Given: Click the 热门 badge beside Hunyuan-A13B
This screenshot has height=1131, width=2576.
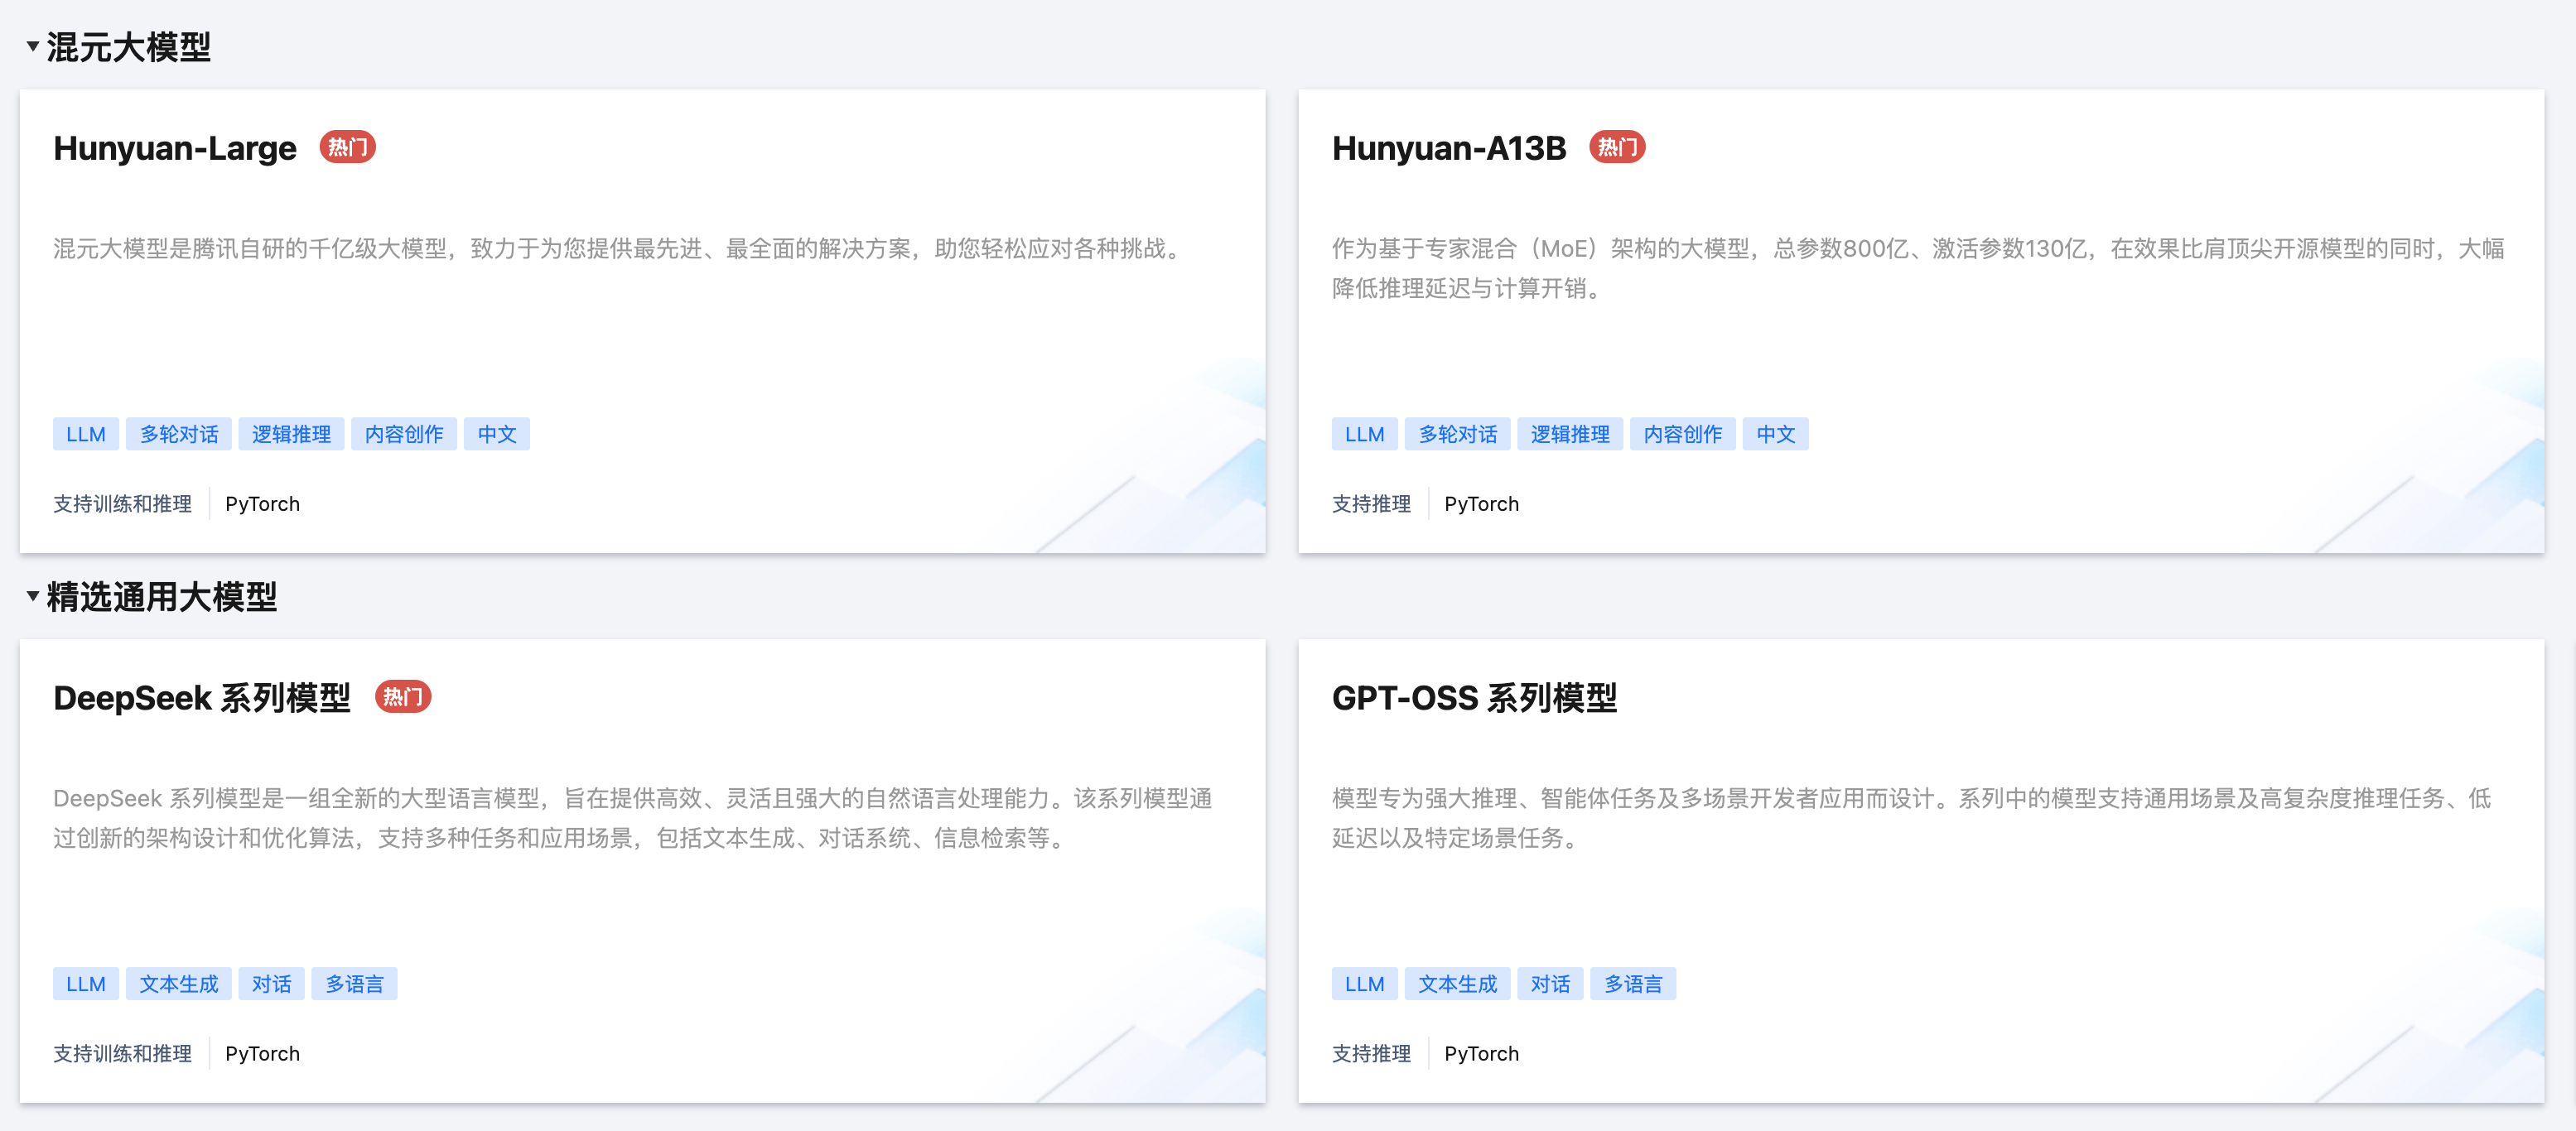Looking at the screenshot, I should tap(1616, 147).
